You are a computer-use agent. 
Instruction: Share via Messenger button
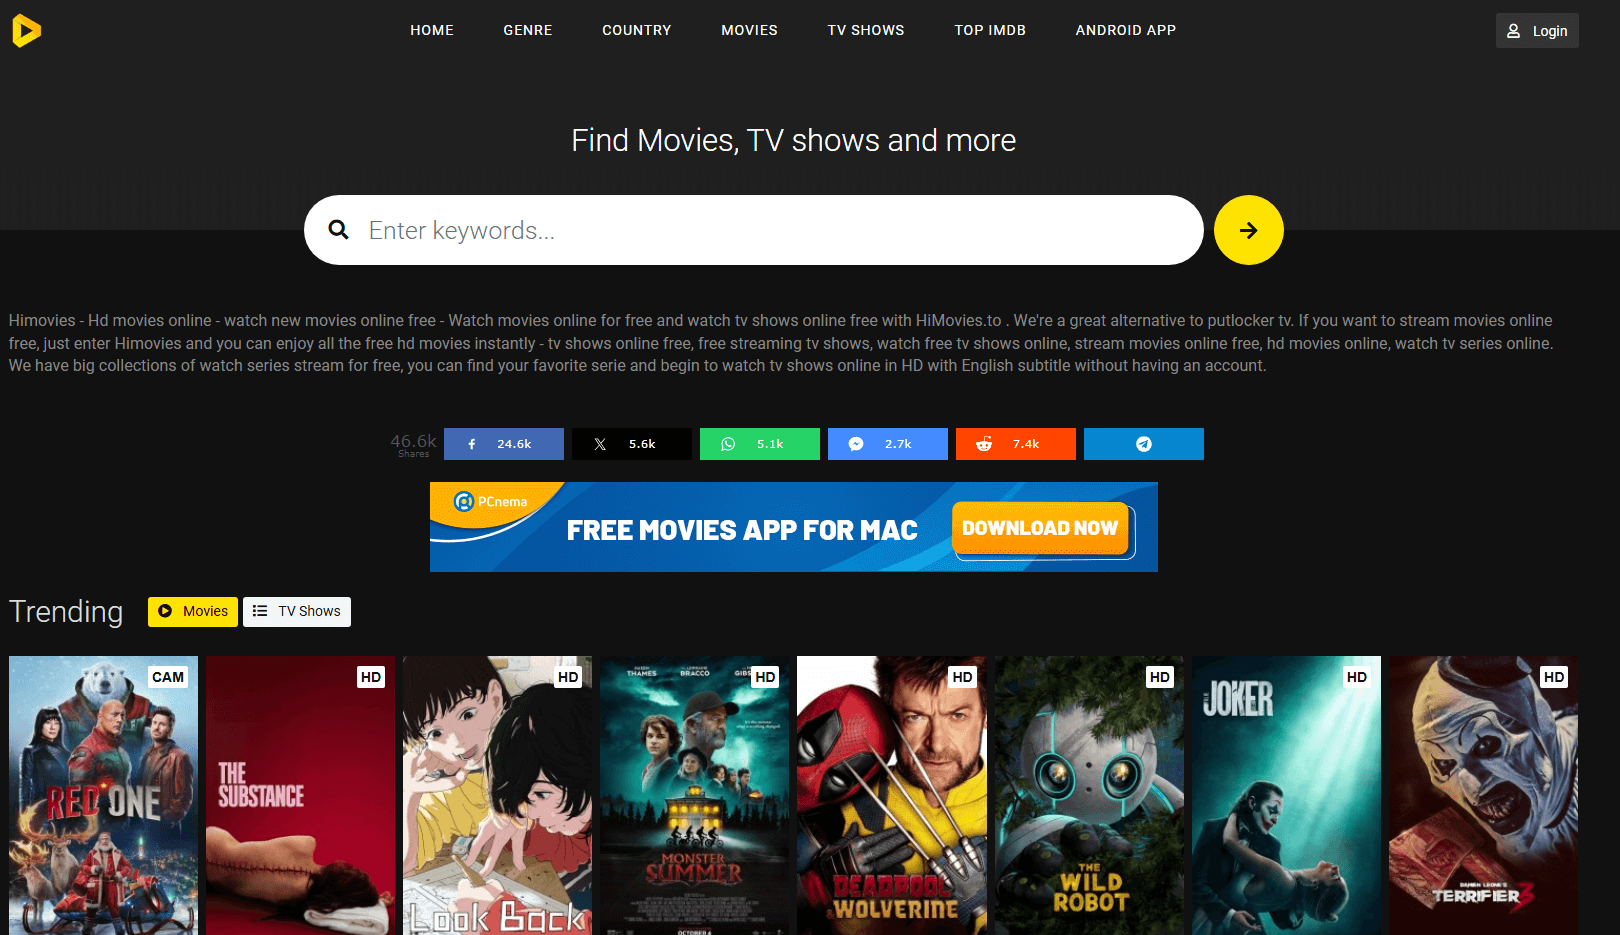(x=887, y=444)
